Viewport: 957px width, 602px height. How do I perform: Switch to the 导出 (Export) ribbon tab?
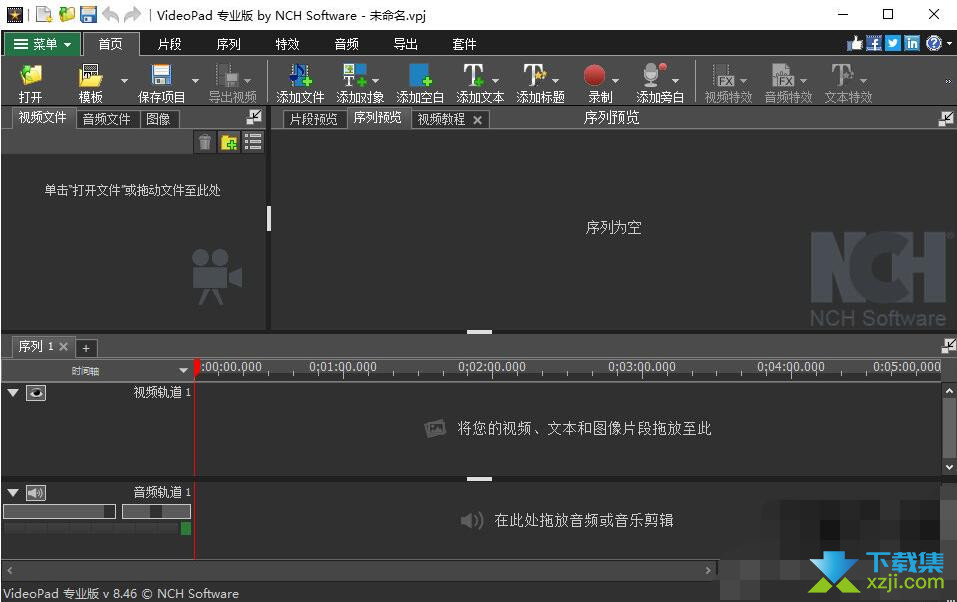point(405,44)
